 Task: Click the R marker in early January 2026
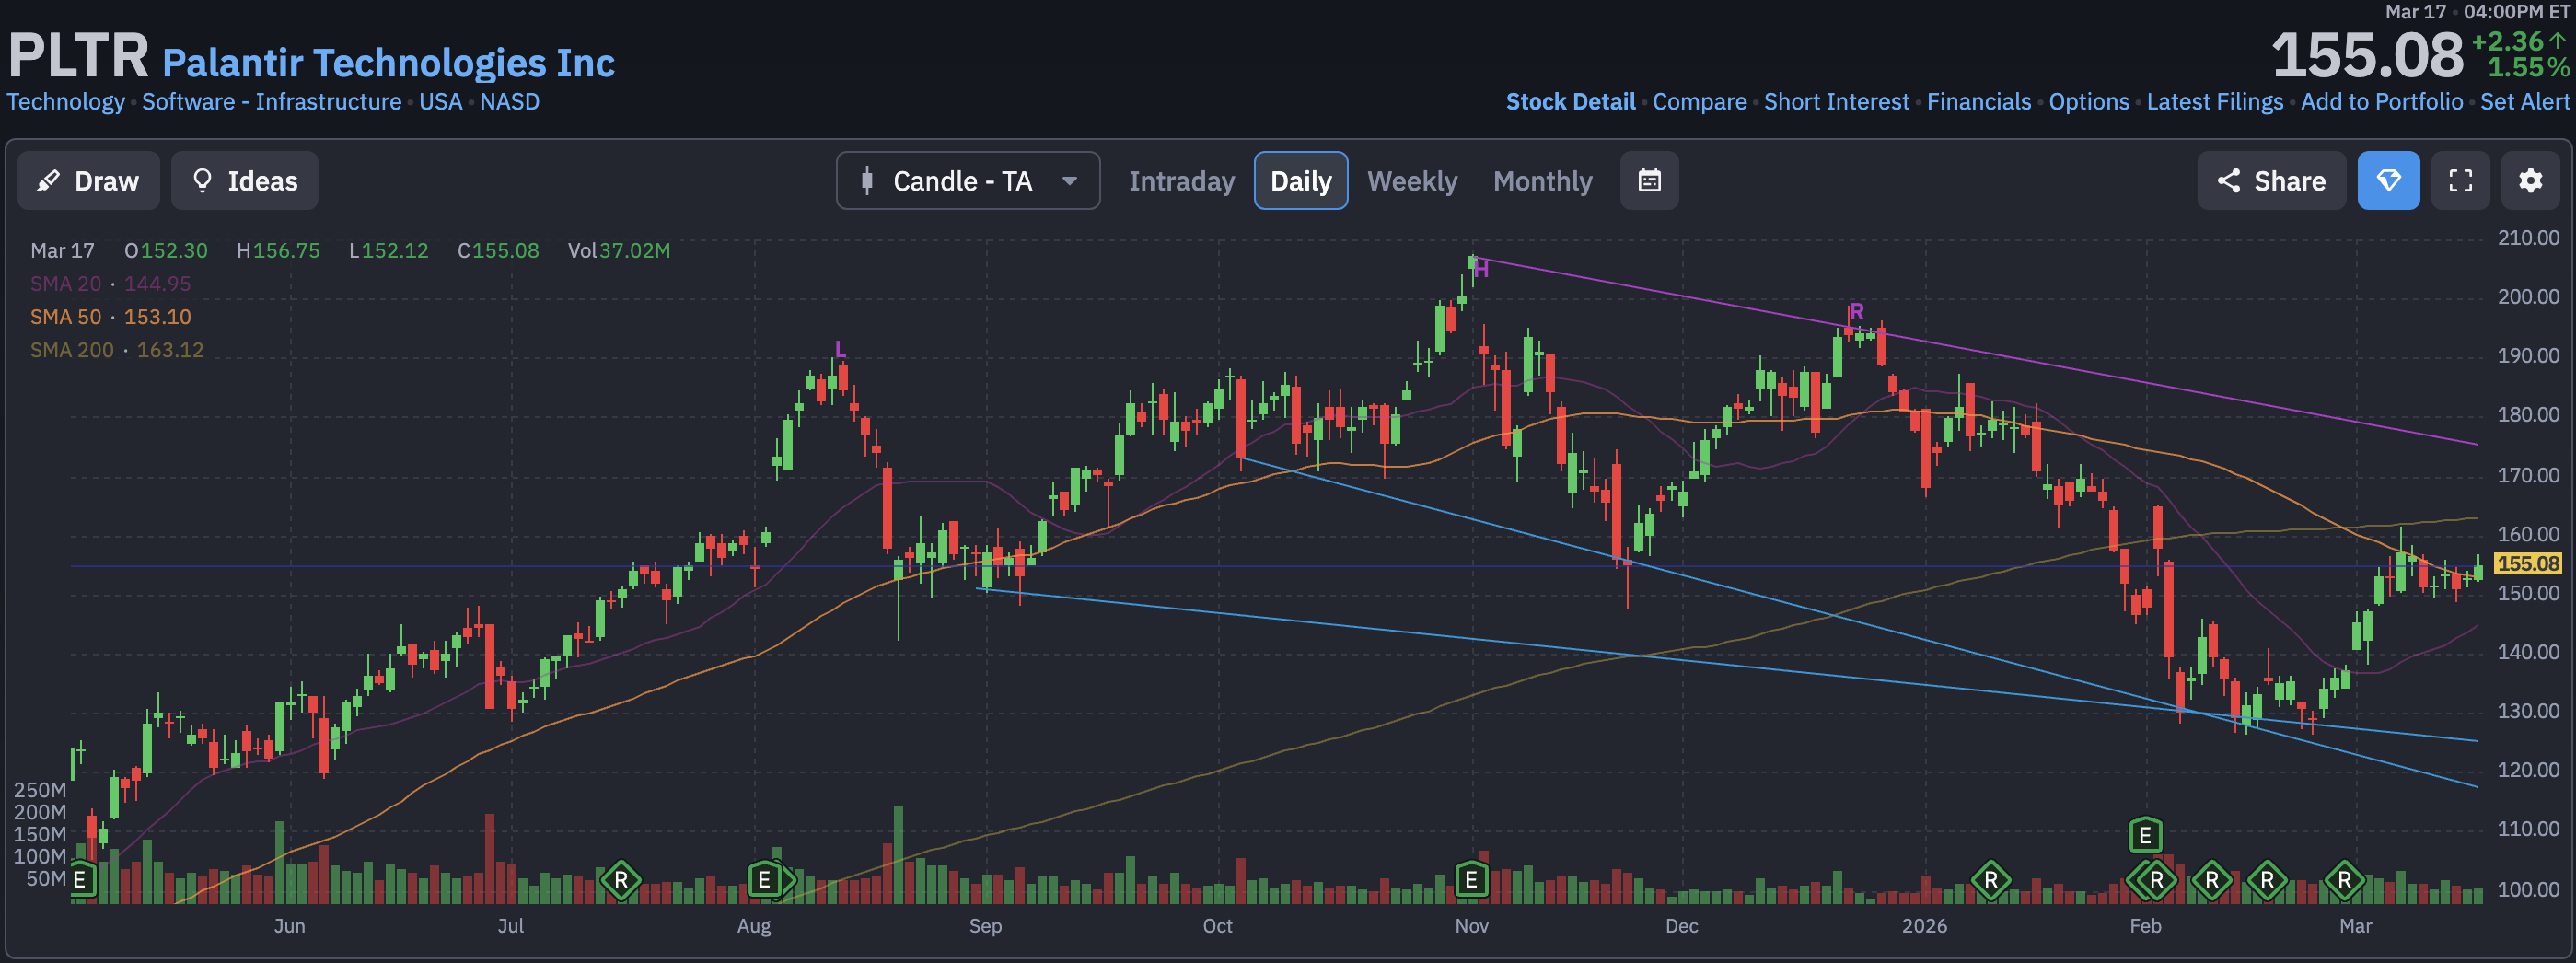point(1991,880)
